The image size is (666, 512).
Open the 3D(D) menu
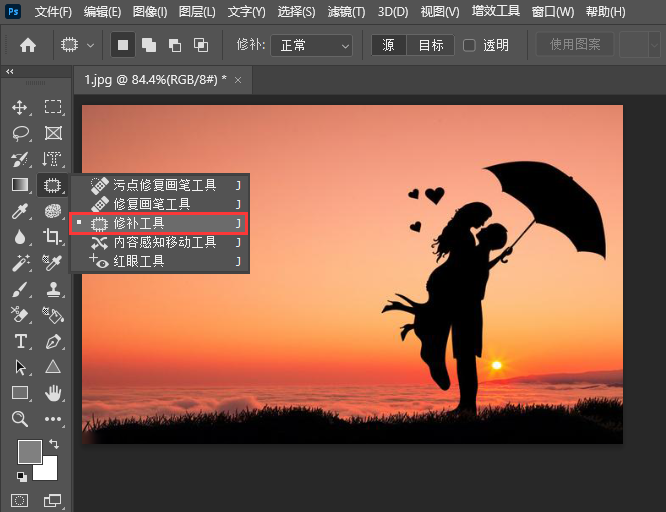click(x=393, y=12)
